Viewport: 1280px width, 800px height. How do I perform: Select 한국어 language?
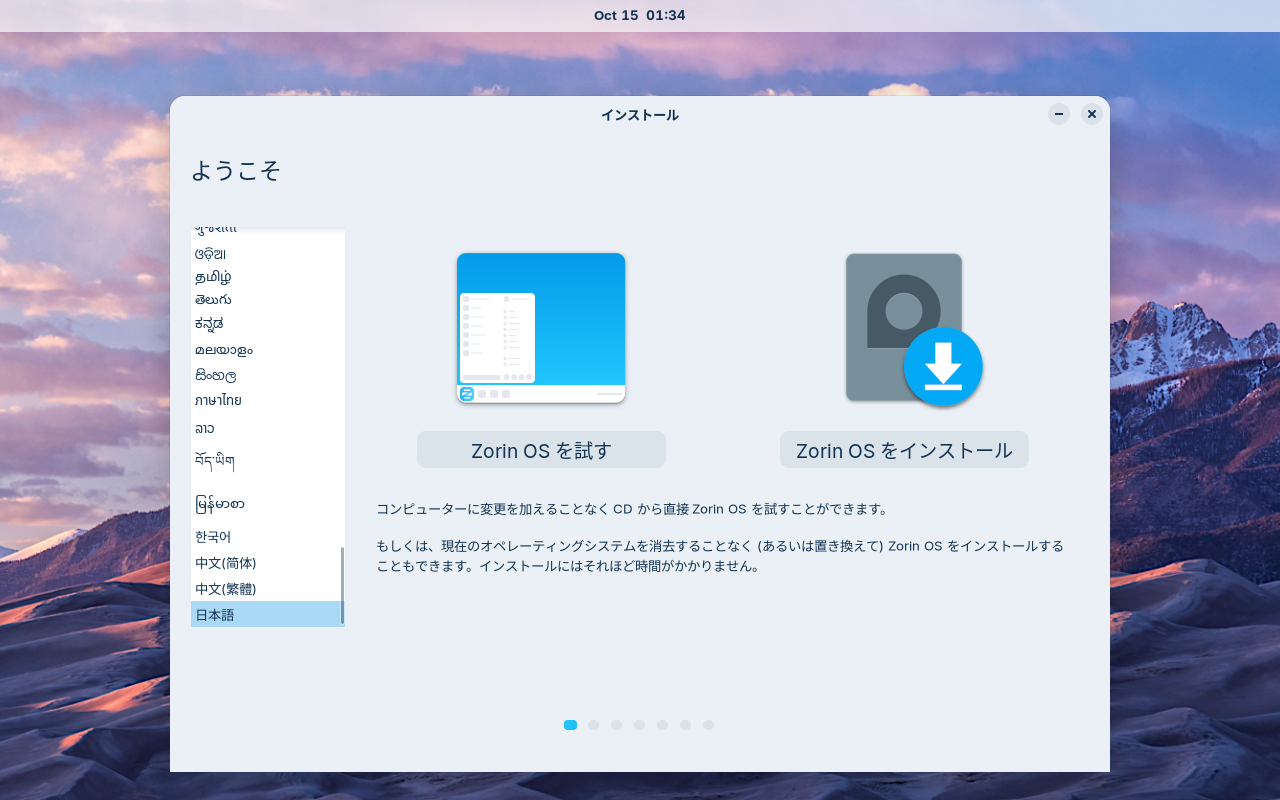(x=266, y=537)
